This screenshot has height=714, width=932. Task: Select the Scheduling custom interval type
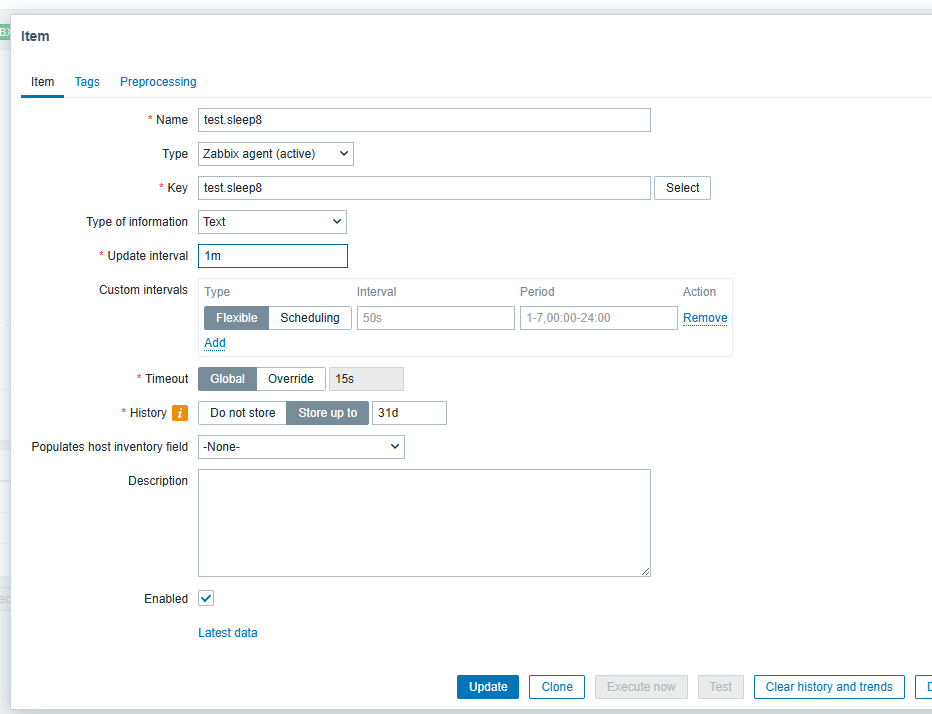tap(309, 318)
